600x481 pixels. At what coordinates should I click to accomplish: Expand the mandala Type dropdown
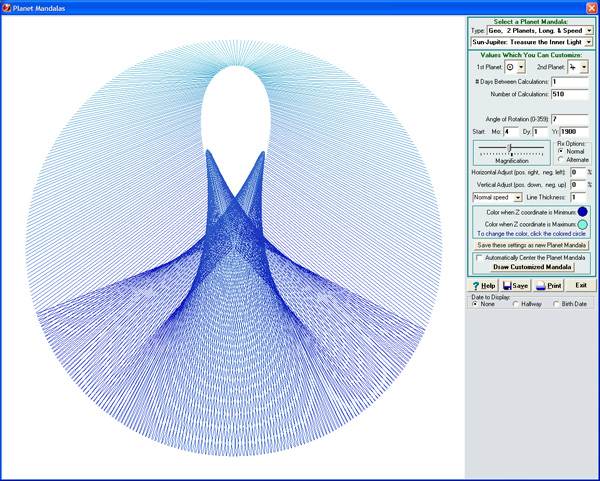(589, 31)
